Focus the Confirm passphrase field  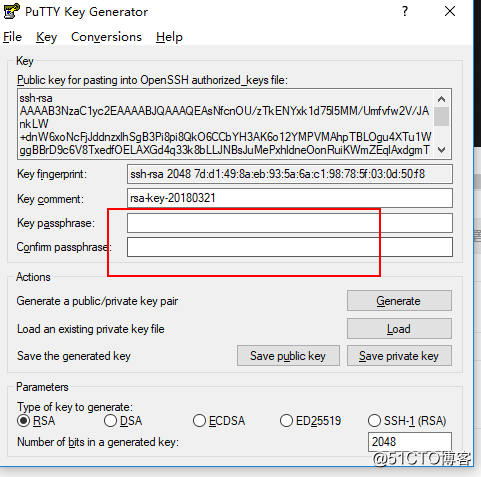290,247
